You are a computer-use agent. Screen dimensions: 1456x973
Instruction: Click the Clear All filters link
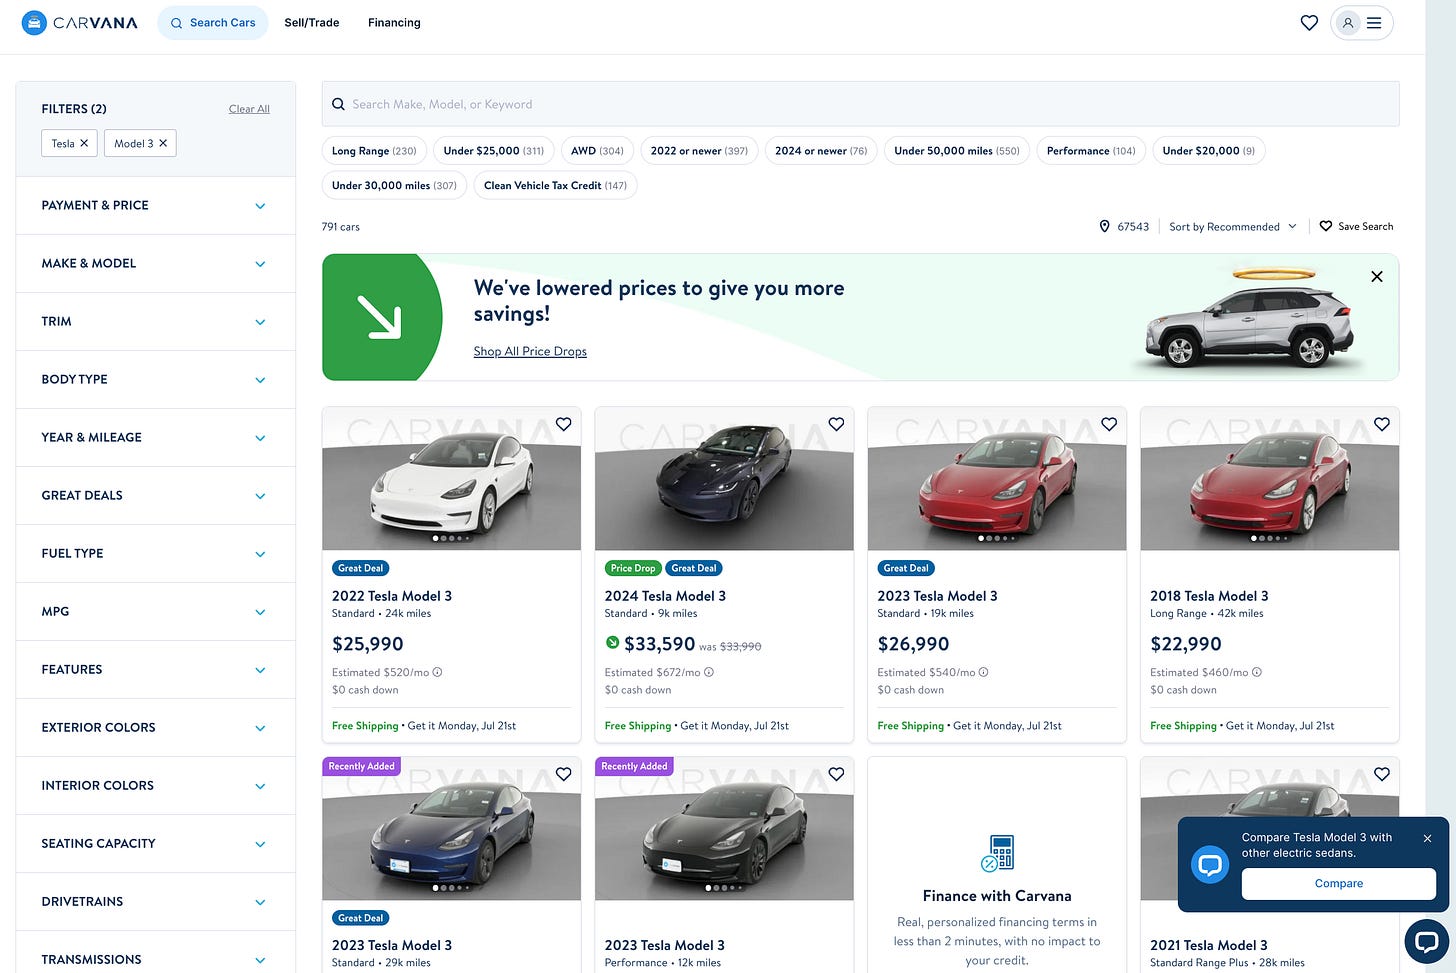[249, 109]
